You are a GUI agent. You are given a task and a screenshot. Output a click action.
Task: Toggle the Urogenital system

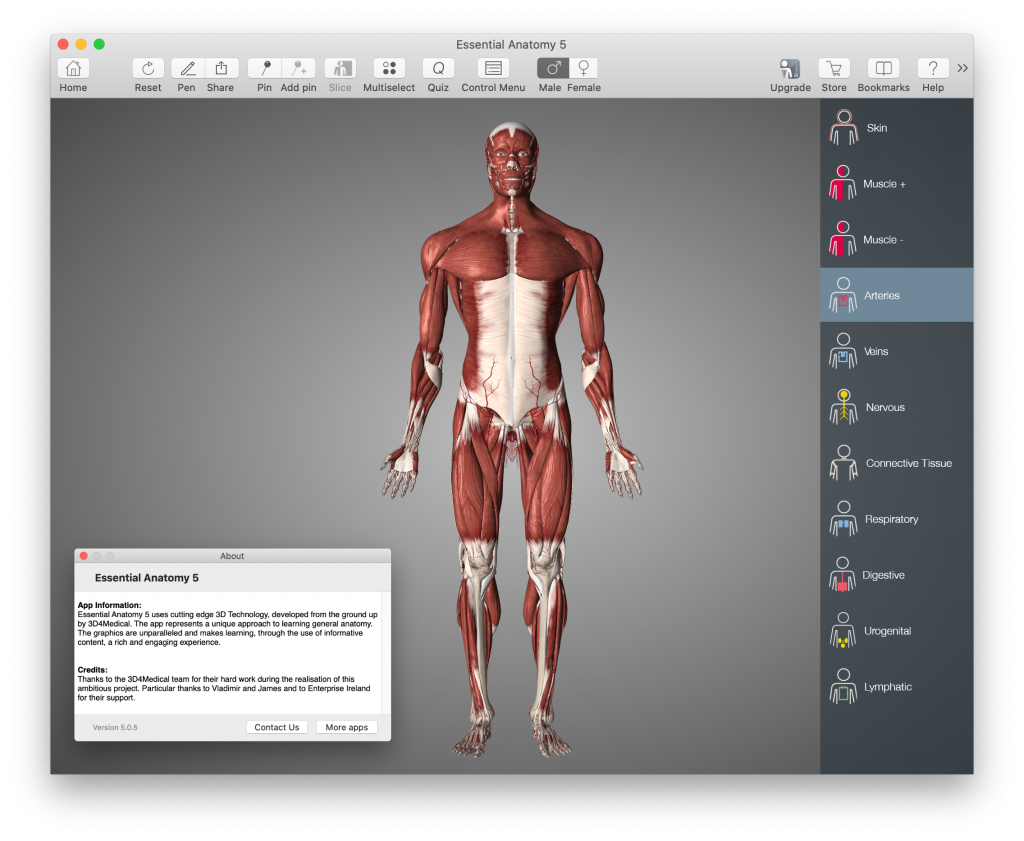[897, 631]
